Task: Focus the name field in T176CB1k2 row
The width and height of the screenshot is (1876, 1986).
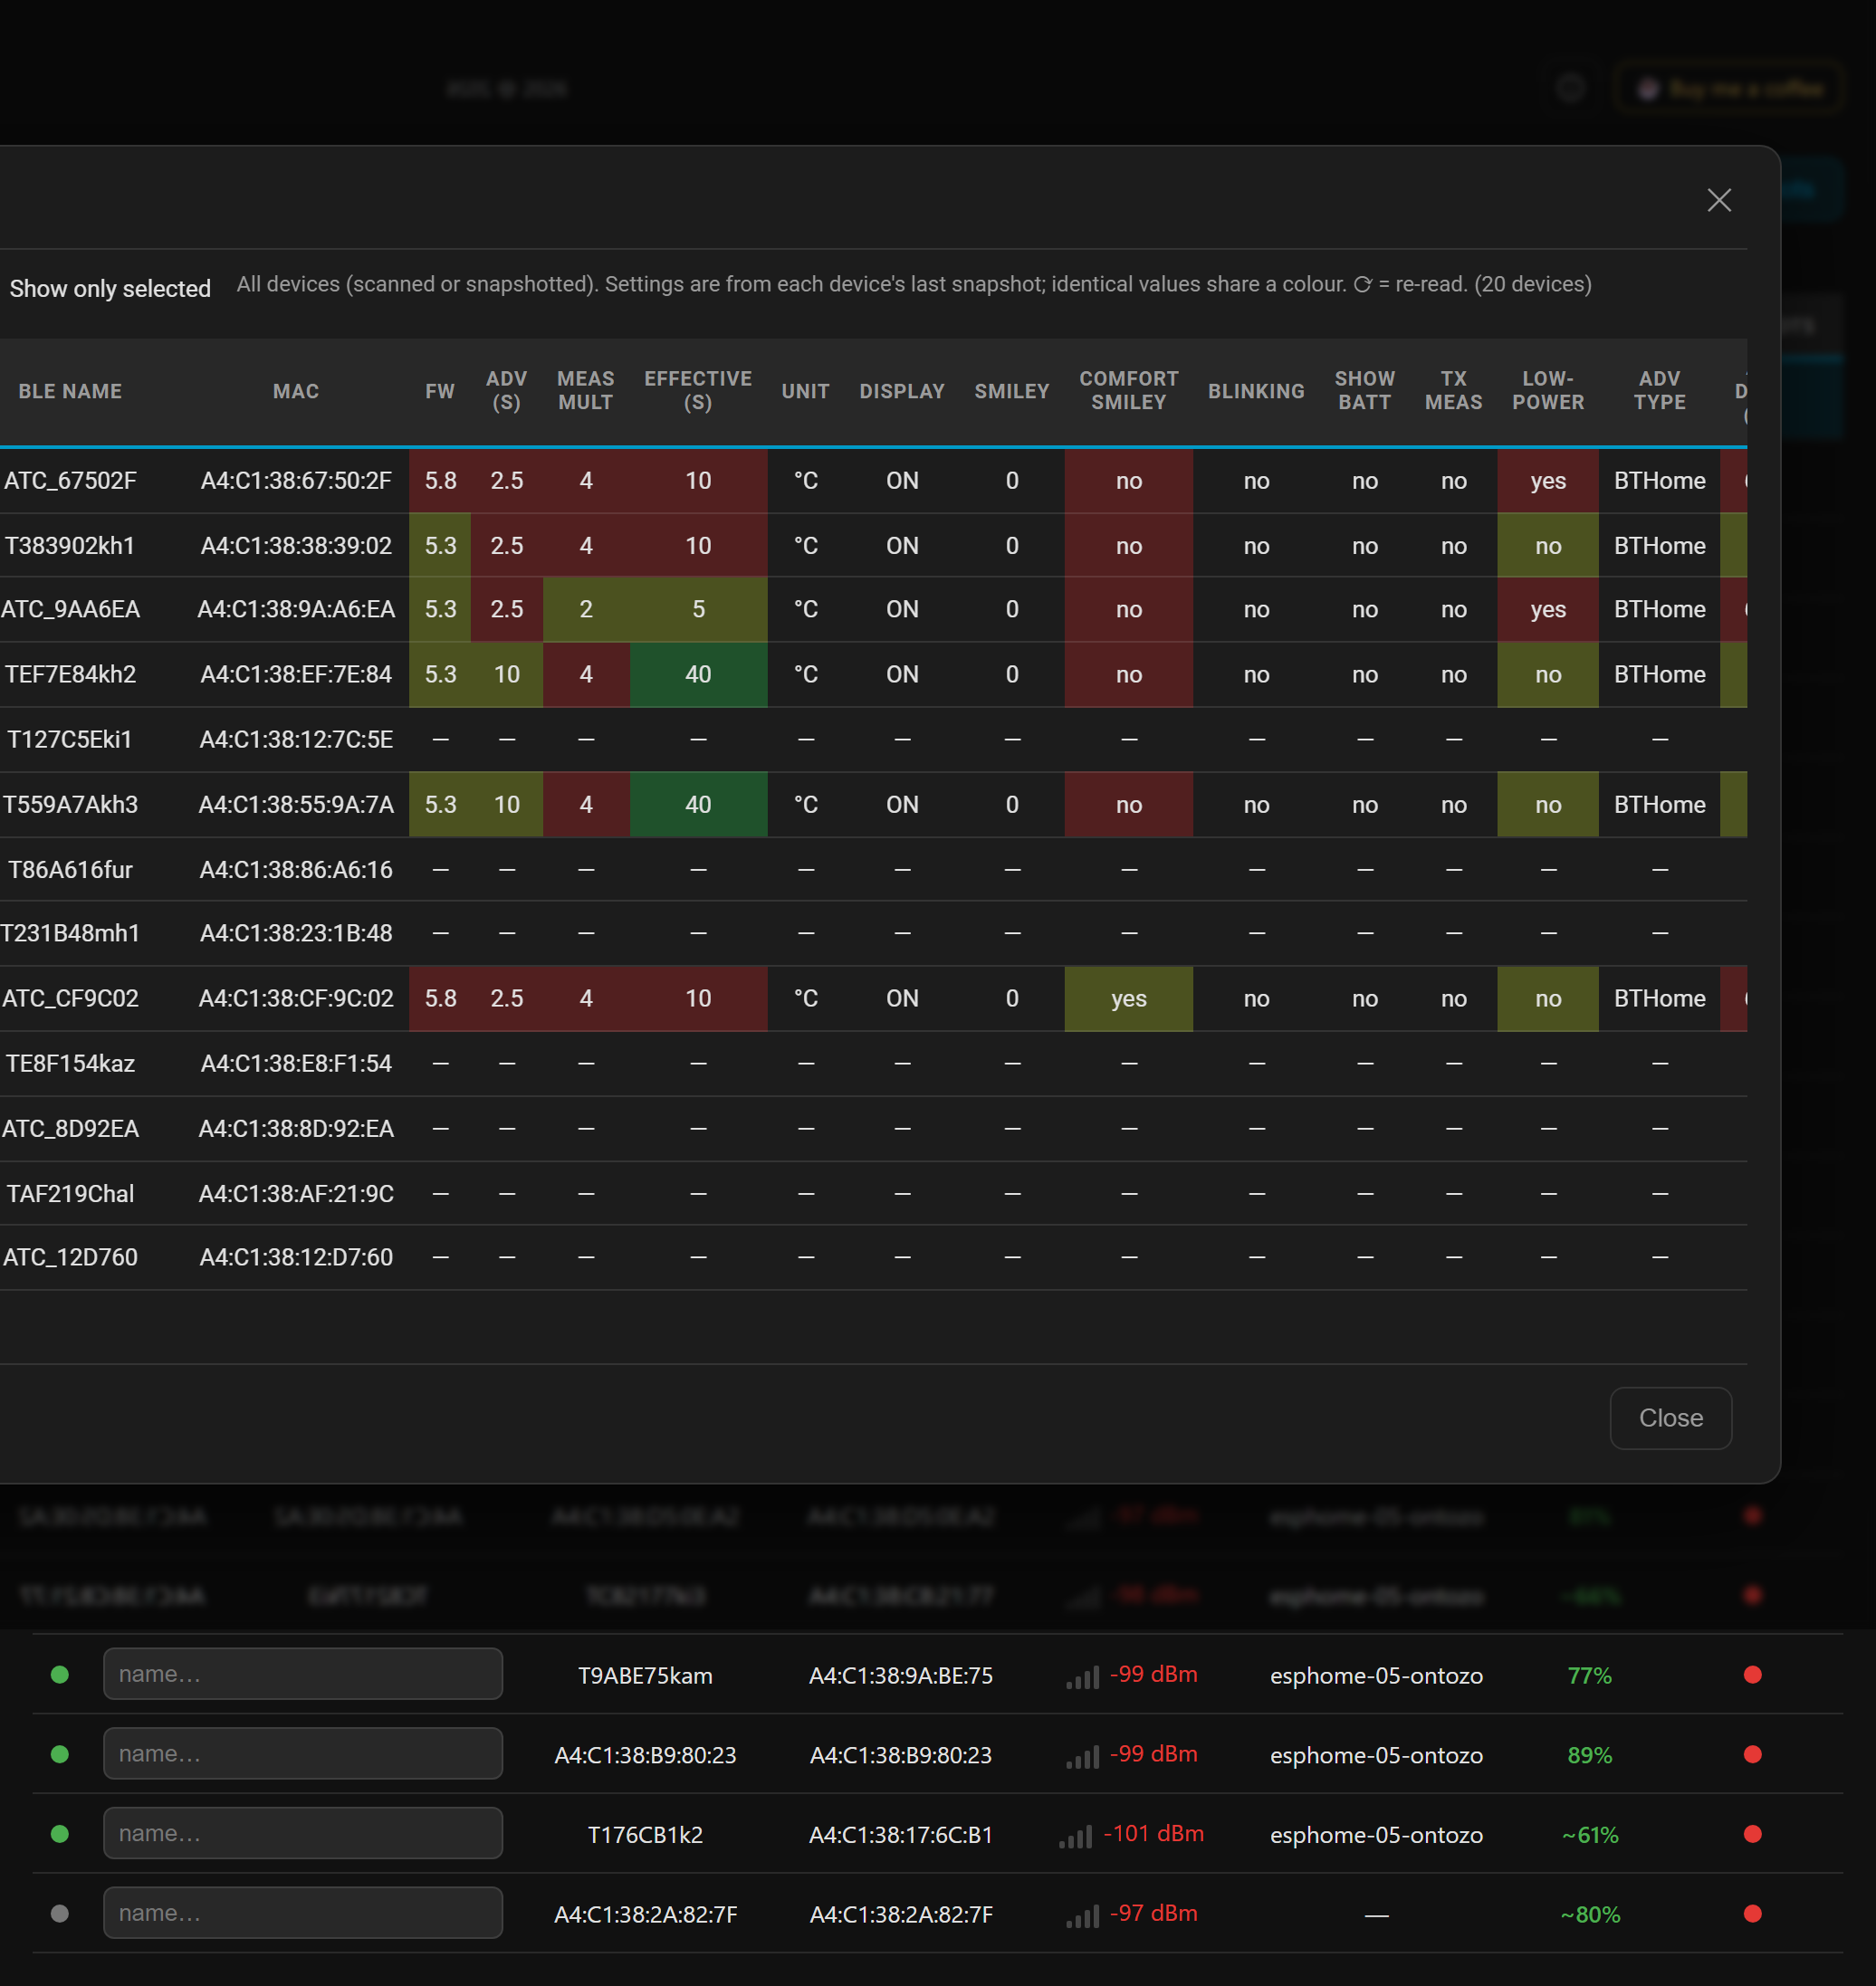Action: (303, 1834)
